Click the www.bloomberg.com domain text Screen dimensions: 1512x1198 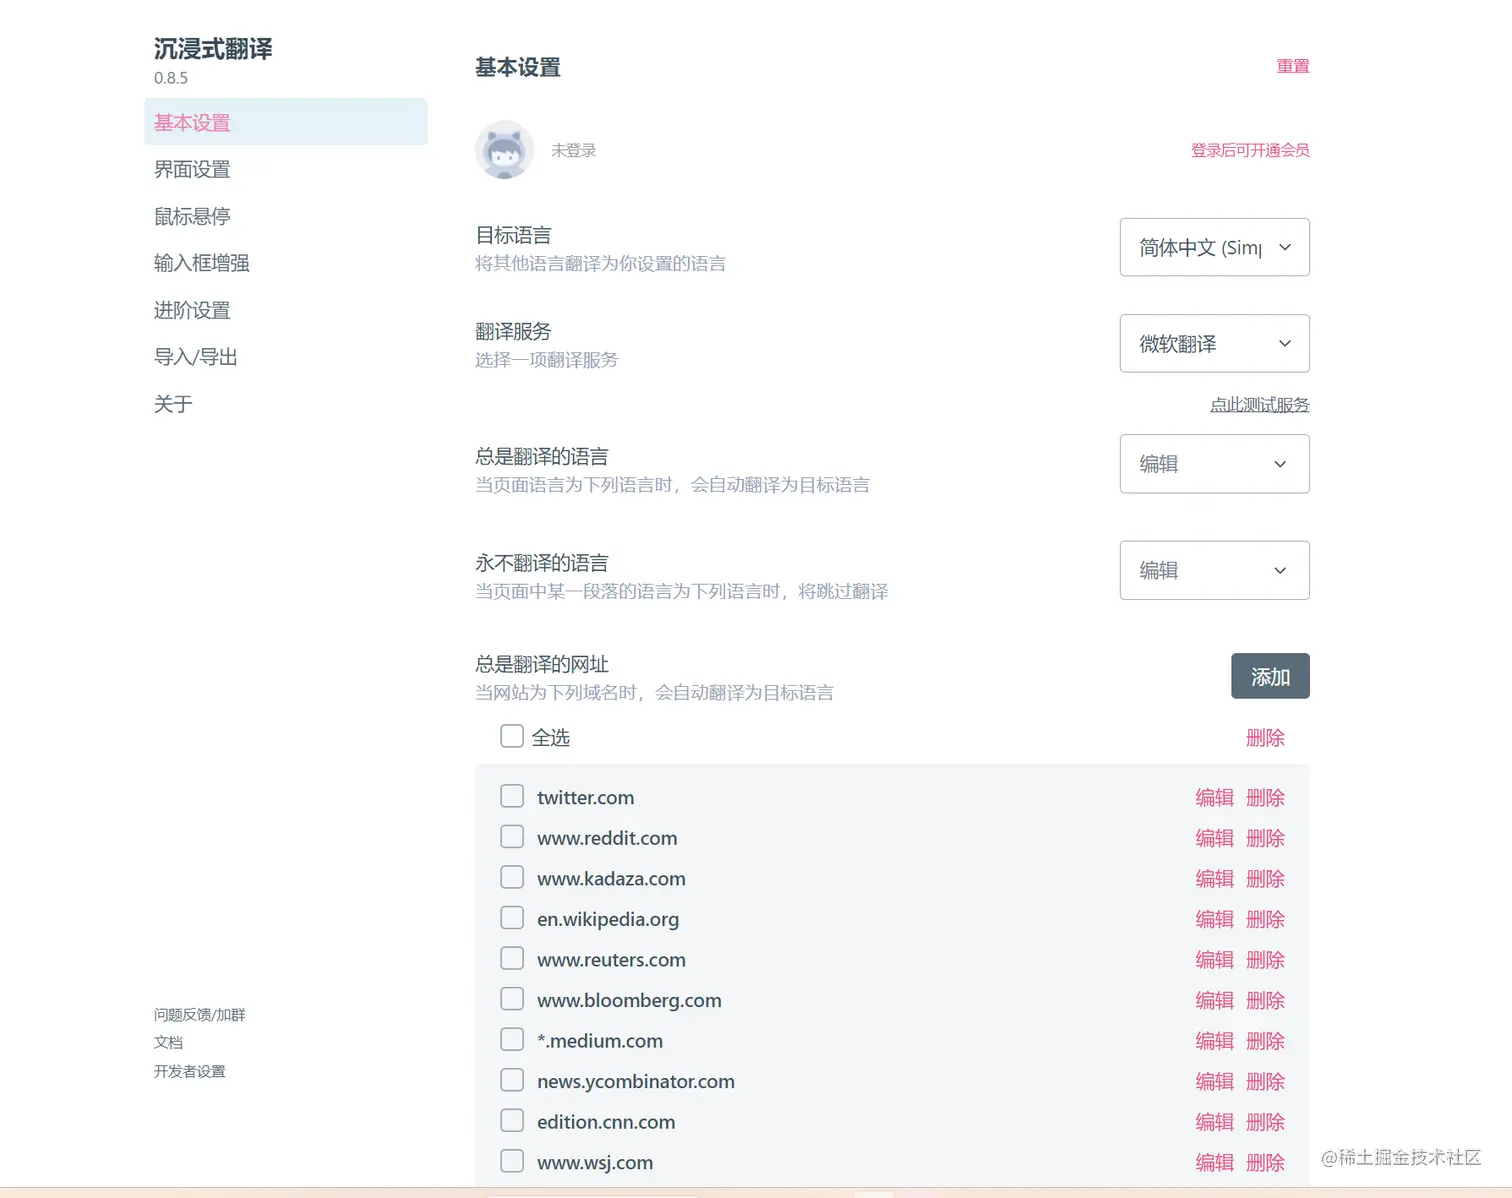[629, 1000]
